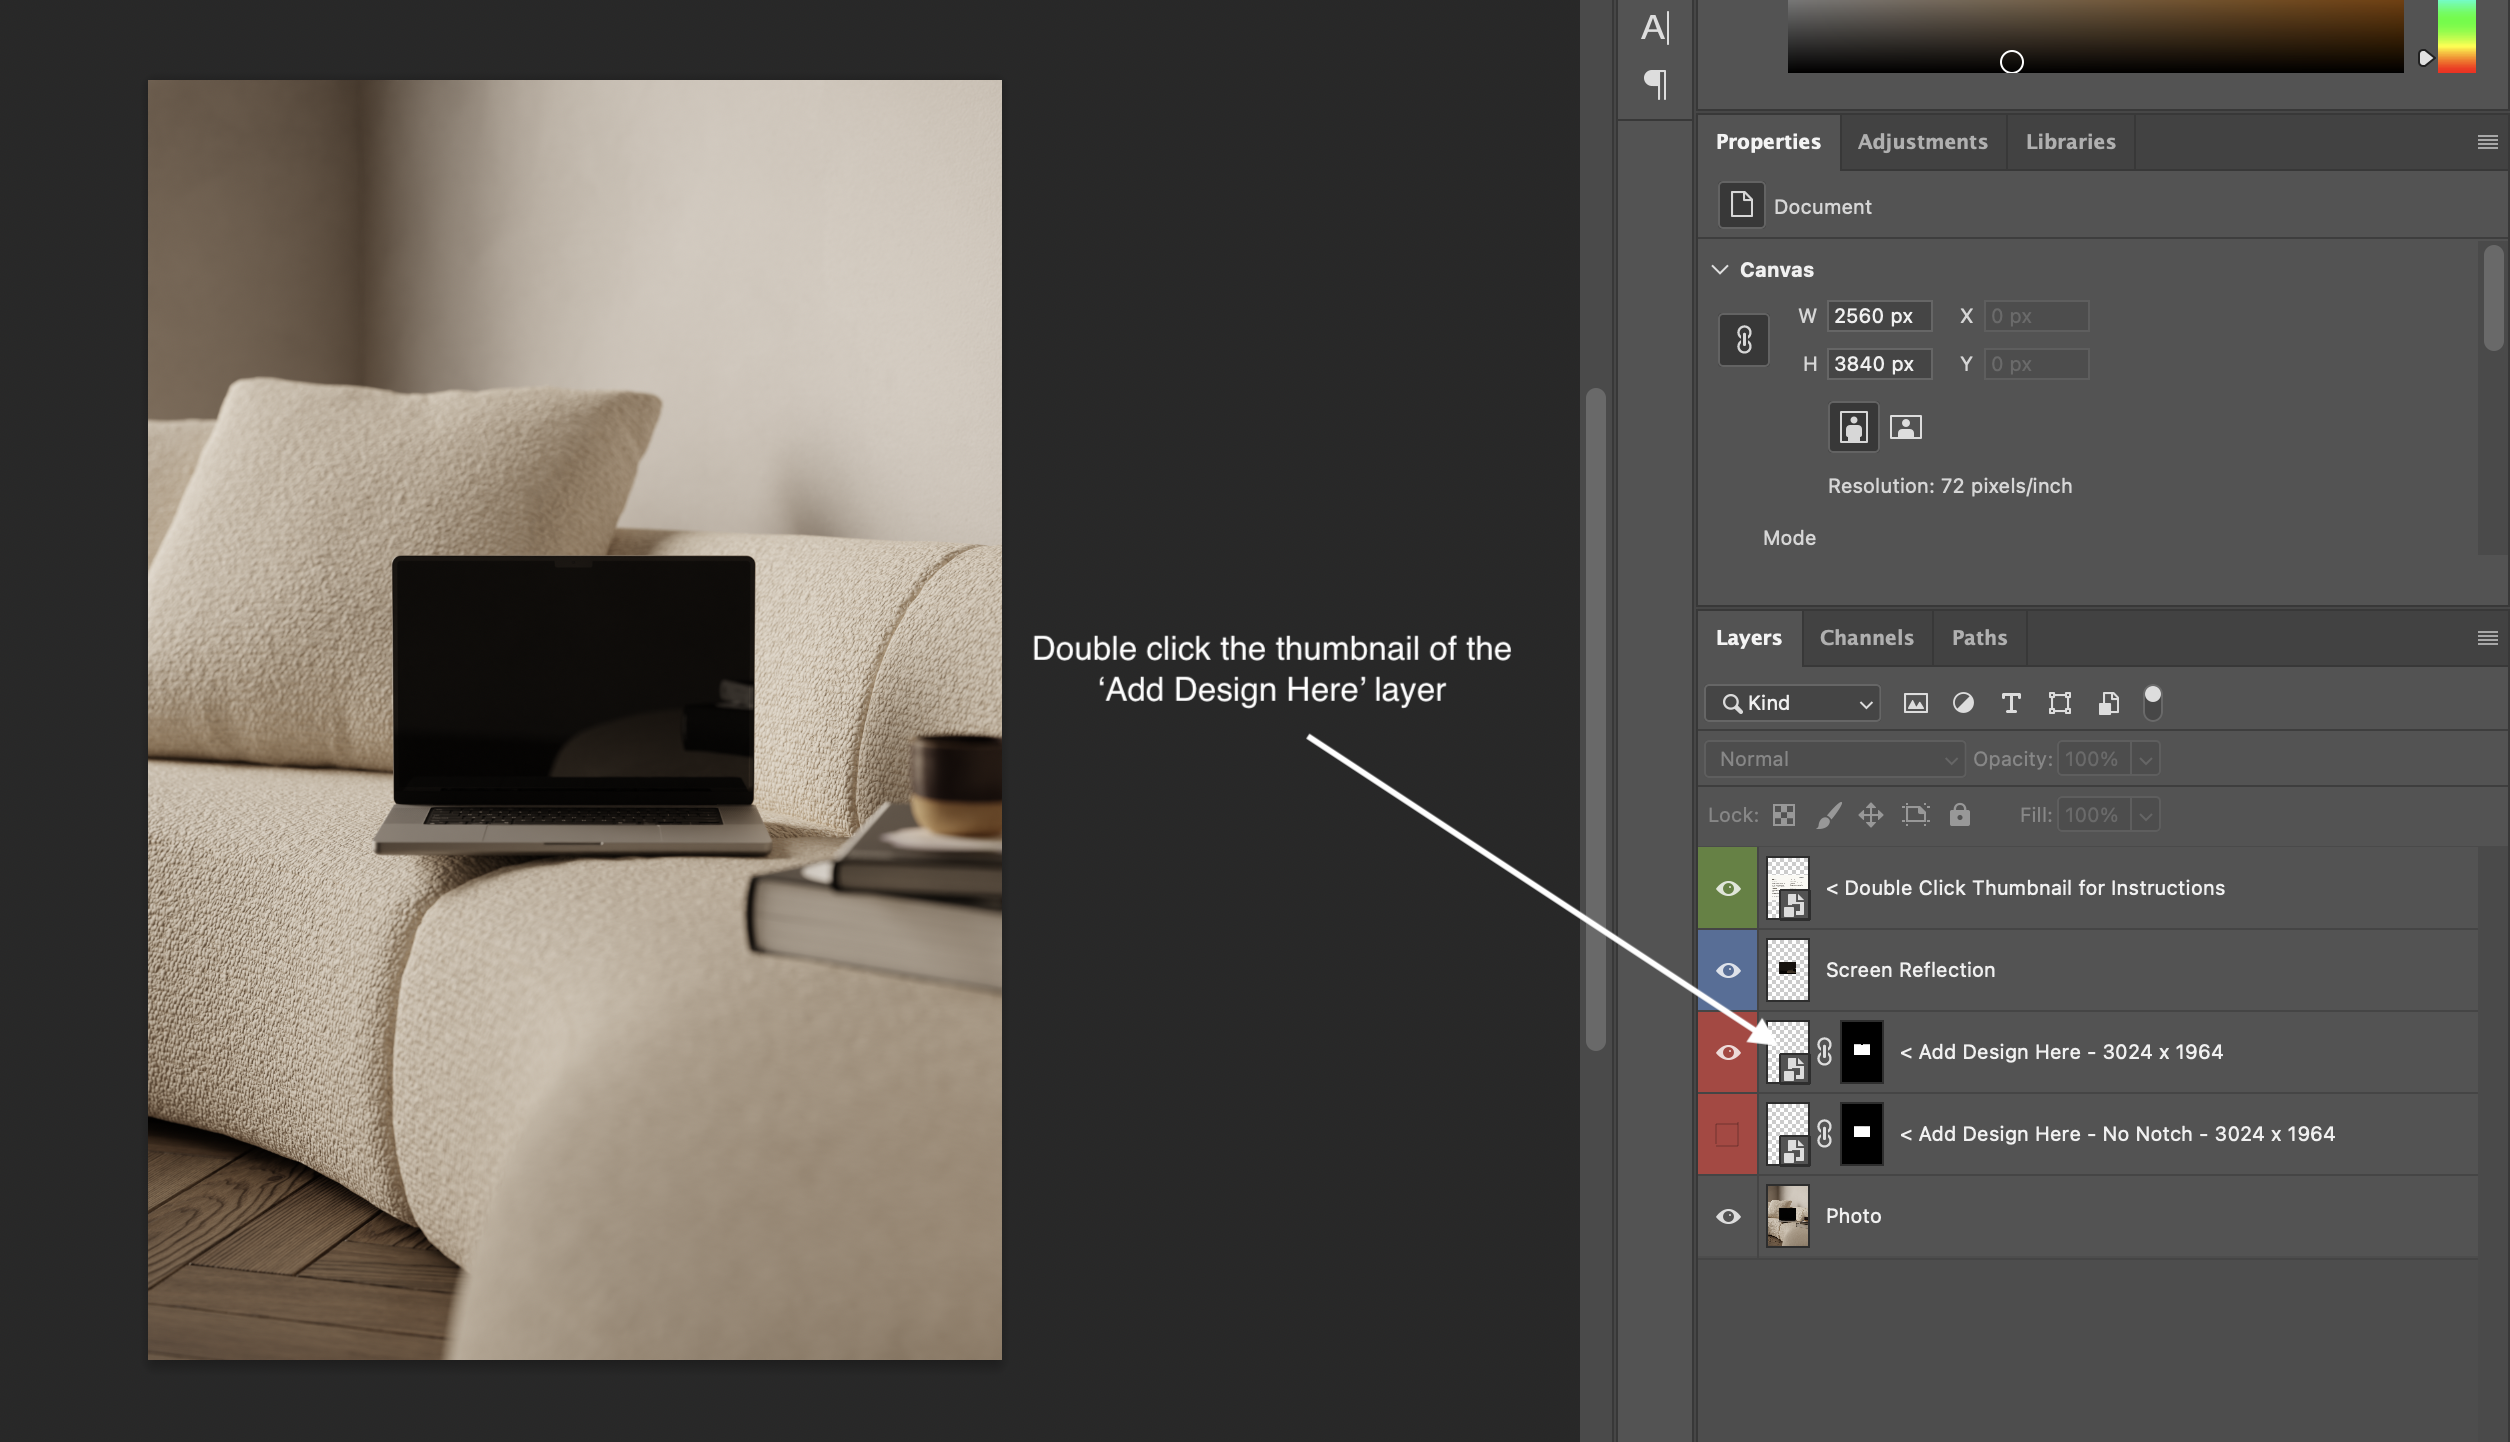Click the lock all attributes icon
Image resolution: width=2510 pixels, height=1442 pixels.
tap(1960, 815)
